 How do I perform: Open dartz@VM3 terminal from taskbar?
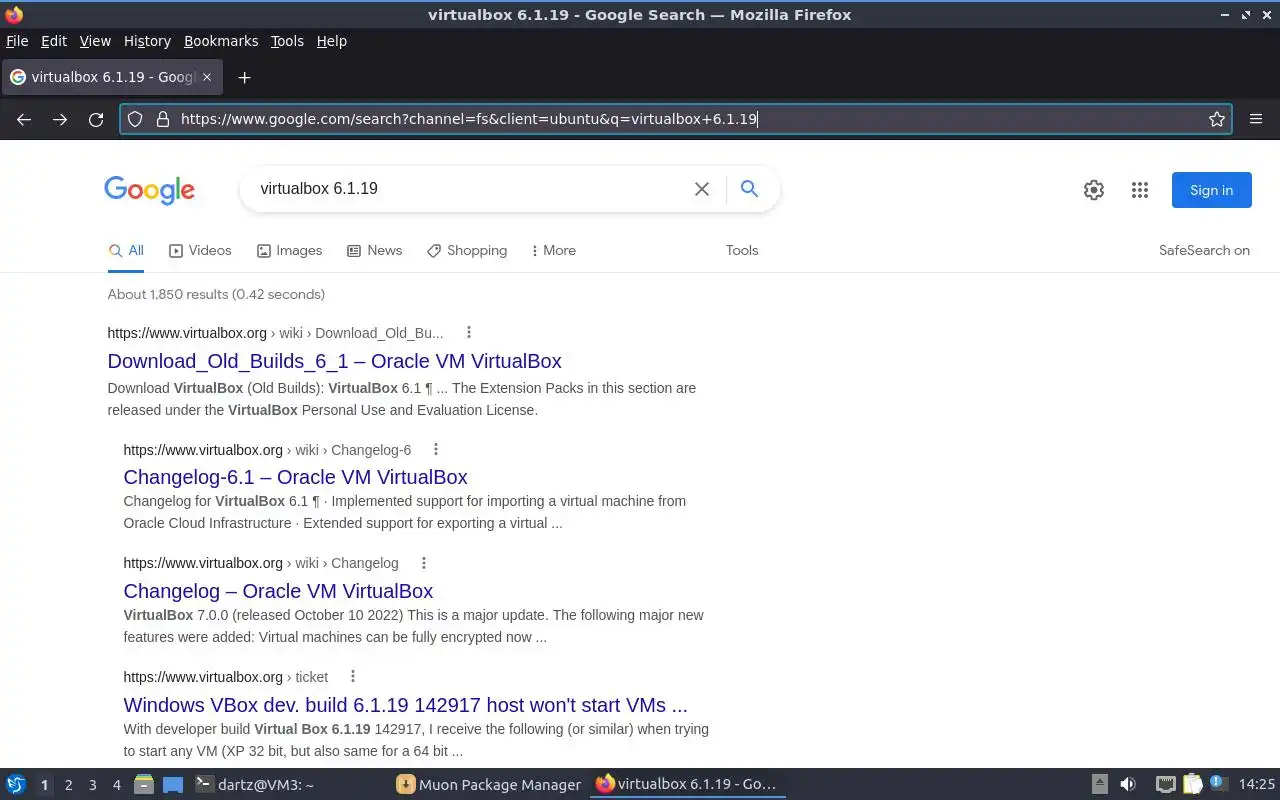(x=288, y=785)
